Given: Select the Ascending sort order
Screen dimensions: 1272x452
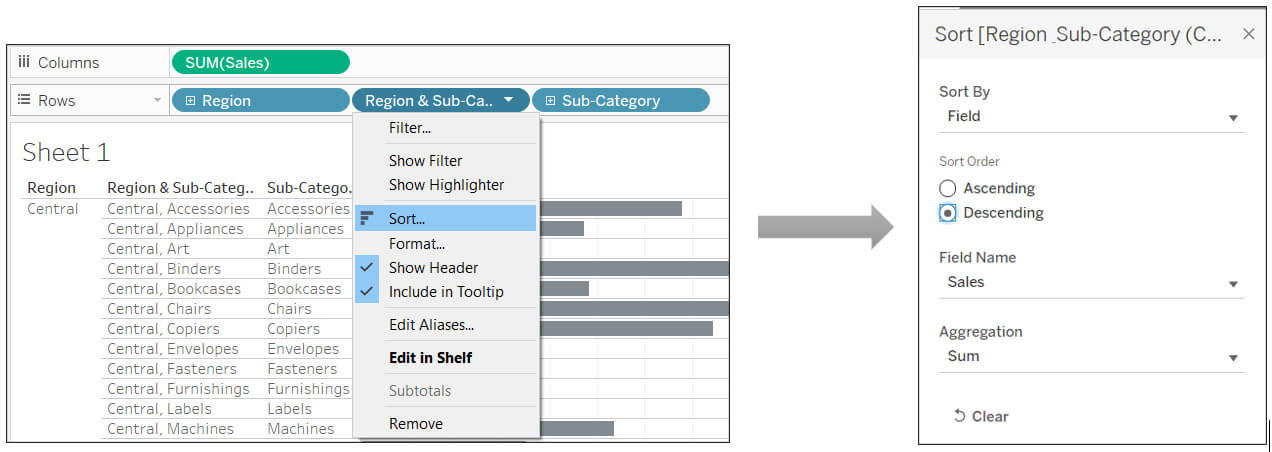Looking at the screenshot, I should (948, 188).
